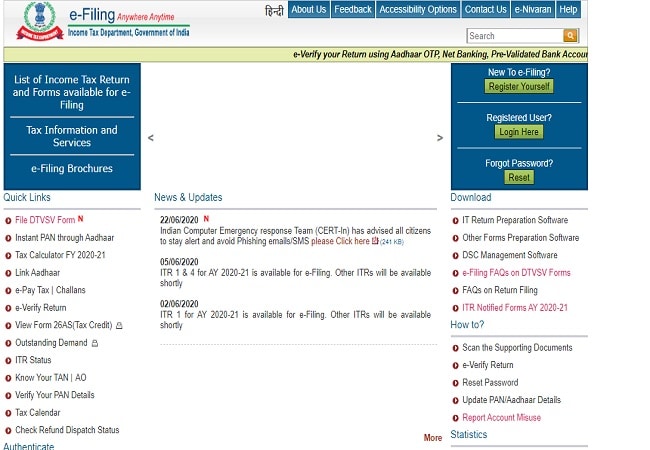
Task: Open e-Filing Brochures panel link
Action: pyautogui.click(x=72, y=169)
